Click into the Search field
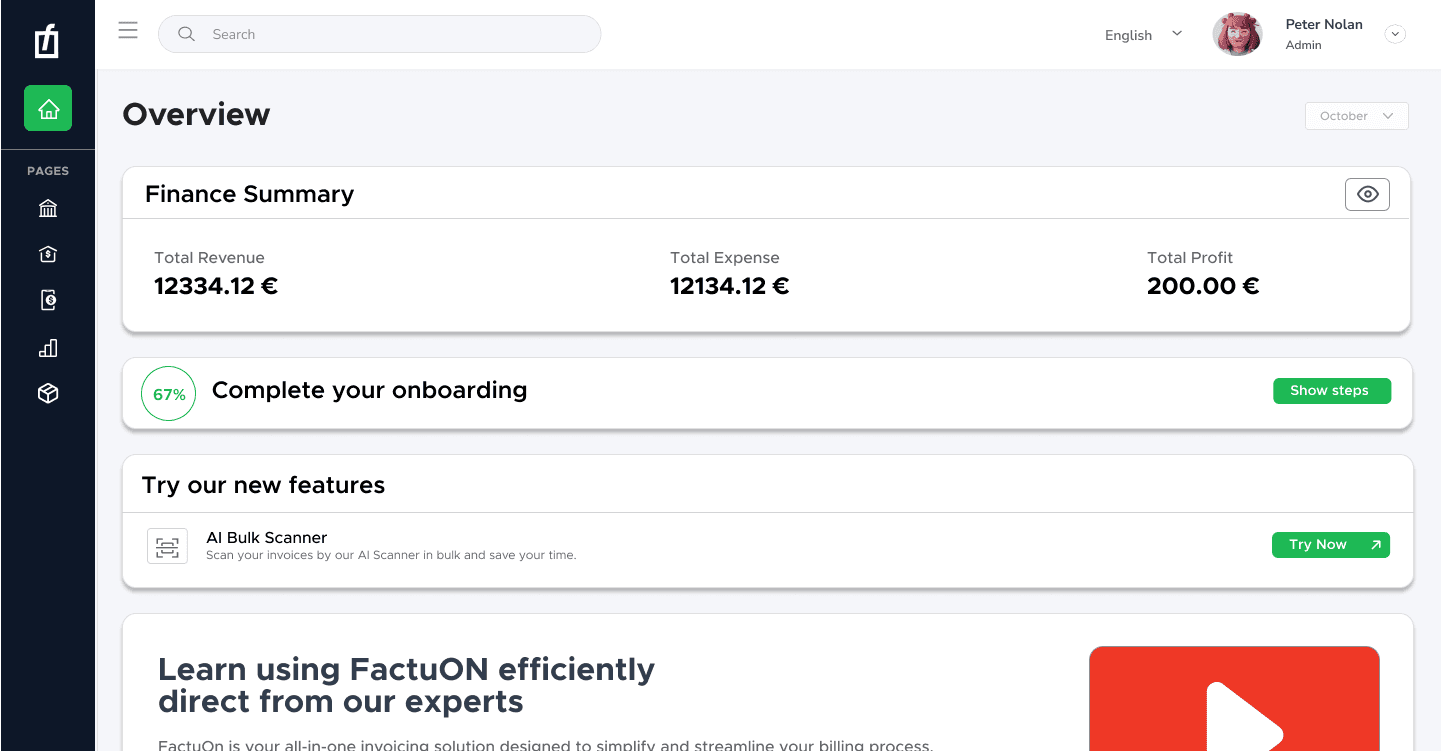Image resolution: width=1441 pixels, height=751 pixels. click(380, 34)
